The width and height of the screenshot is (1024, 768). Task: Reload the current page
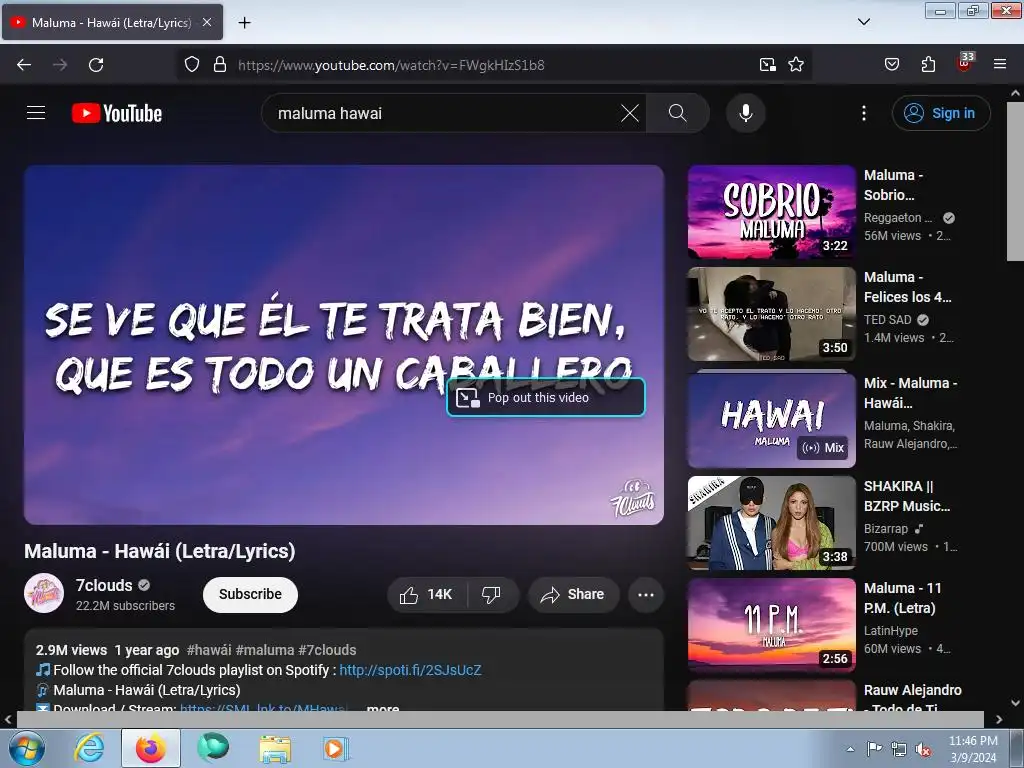click(96, 65)
